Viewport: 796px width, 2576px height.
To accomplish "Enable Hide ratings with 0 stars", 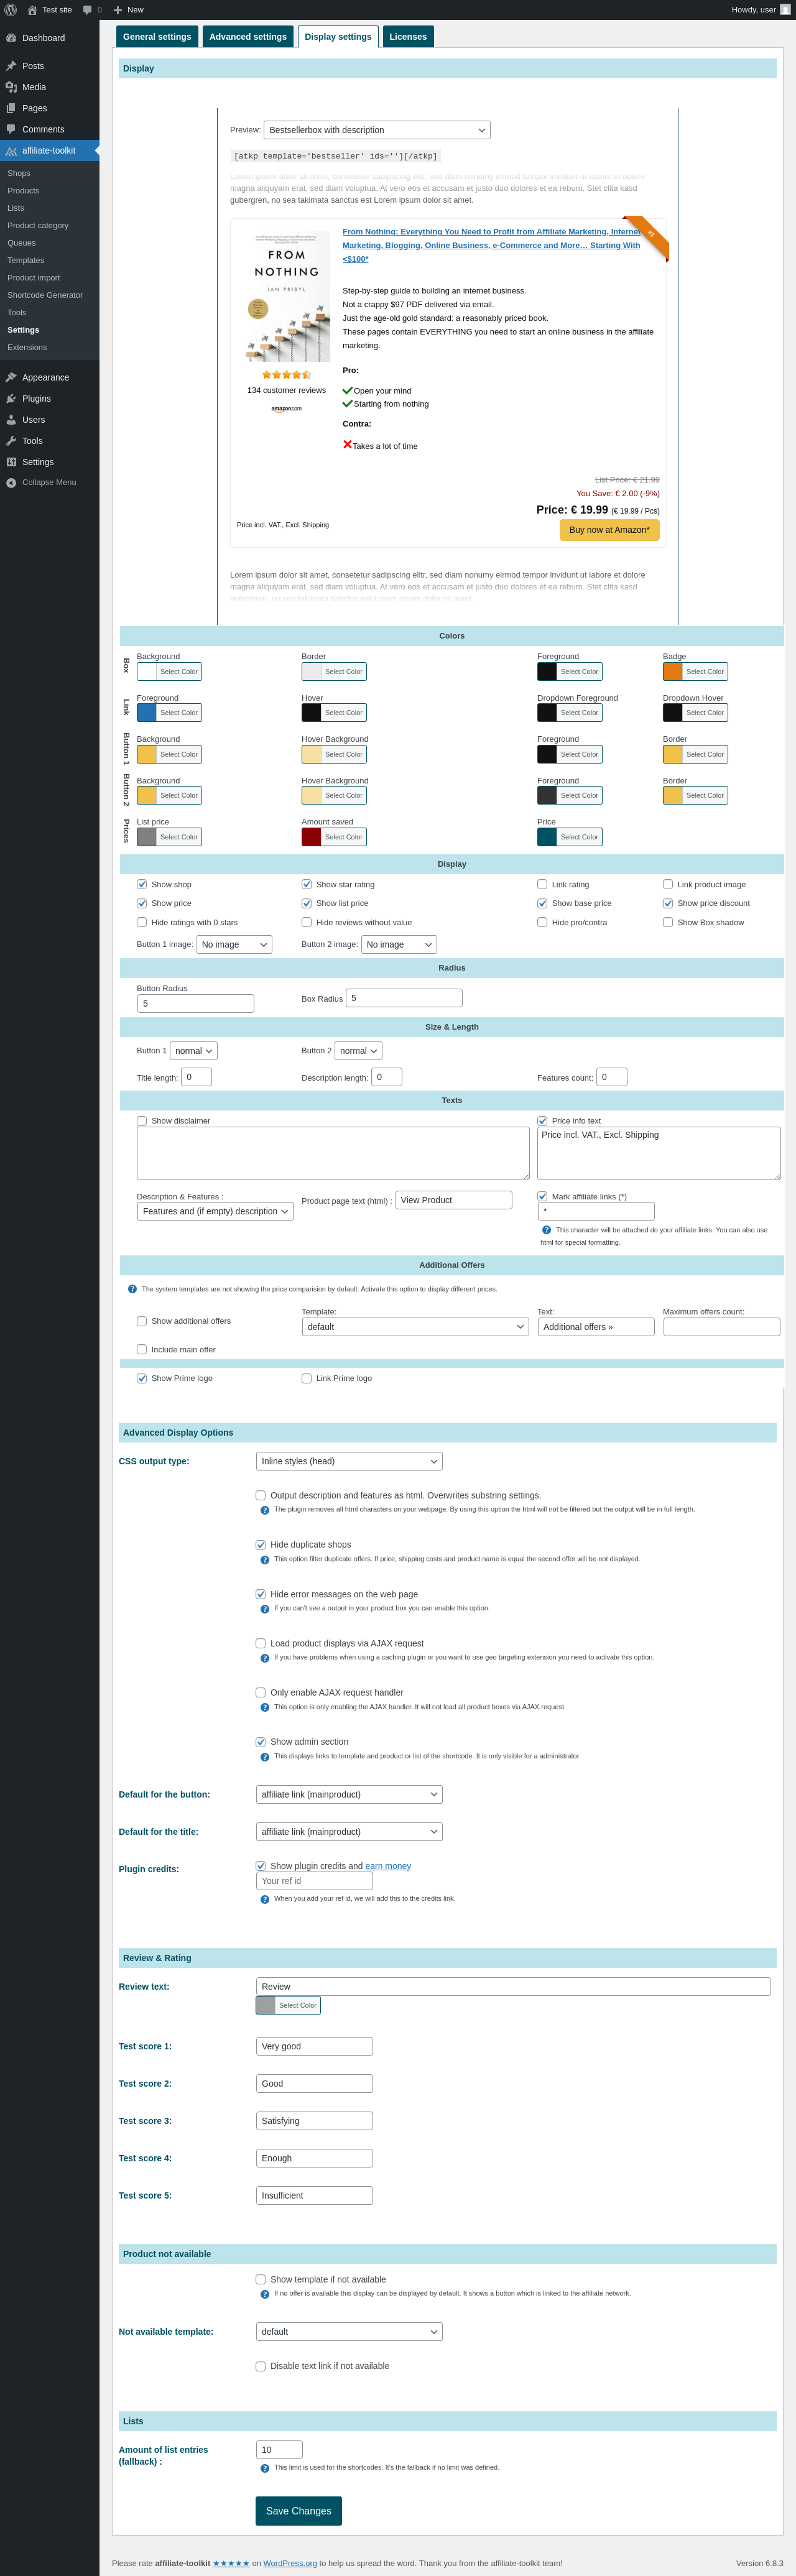I will pos(142,922).
